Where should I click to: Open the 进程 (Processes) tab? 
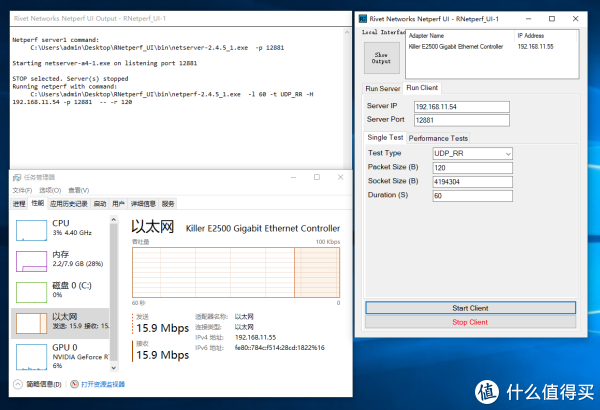[x=18, y=203]
